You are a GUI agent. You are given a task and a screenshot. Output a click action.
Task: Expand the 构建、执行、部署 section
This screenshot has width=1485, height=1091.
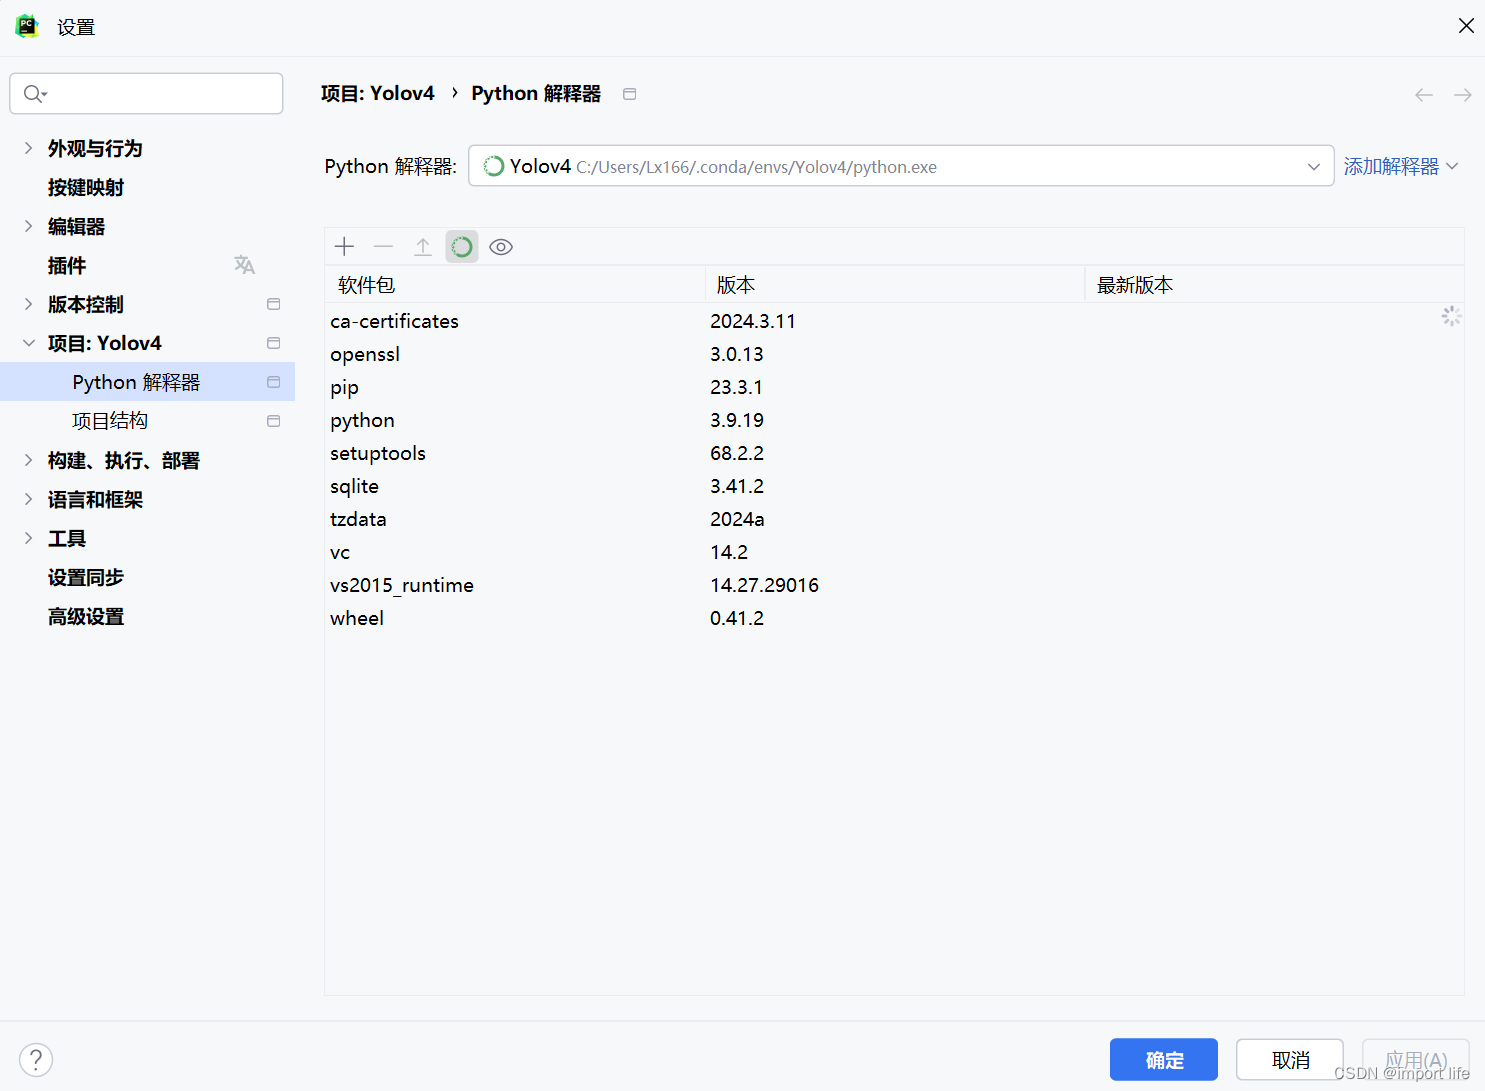coord(28,460)
